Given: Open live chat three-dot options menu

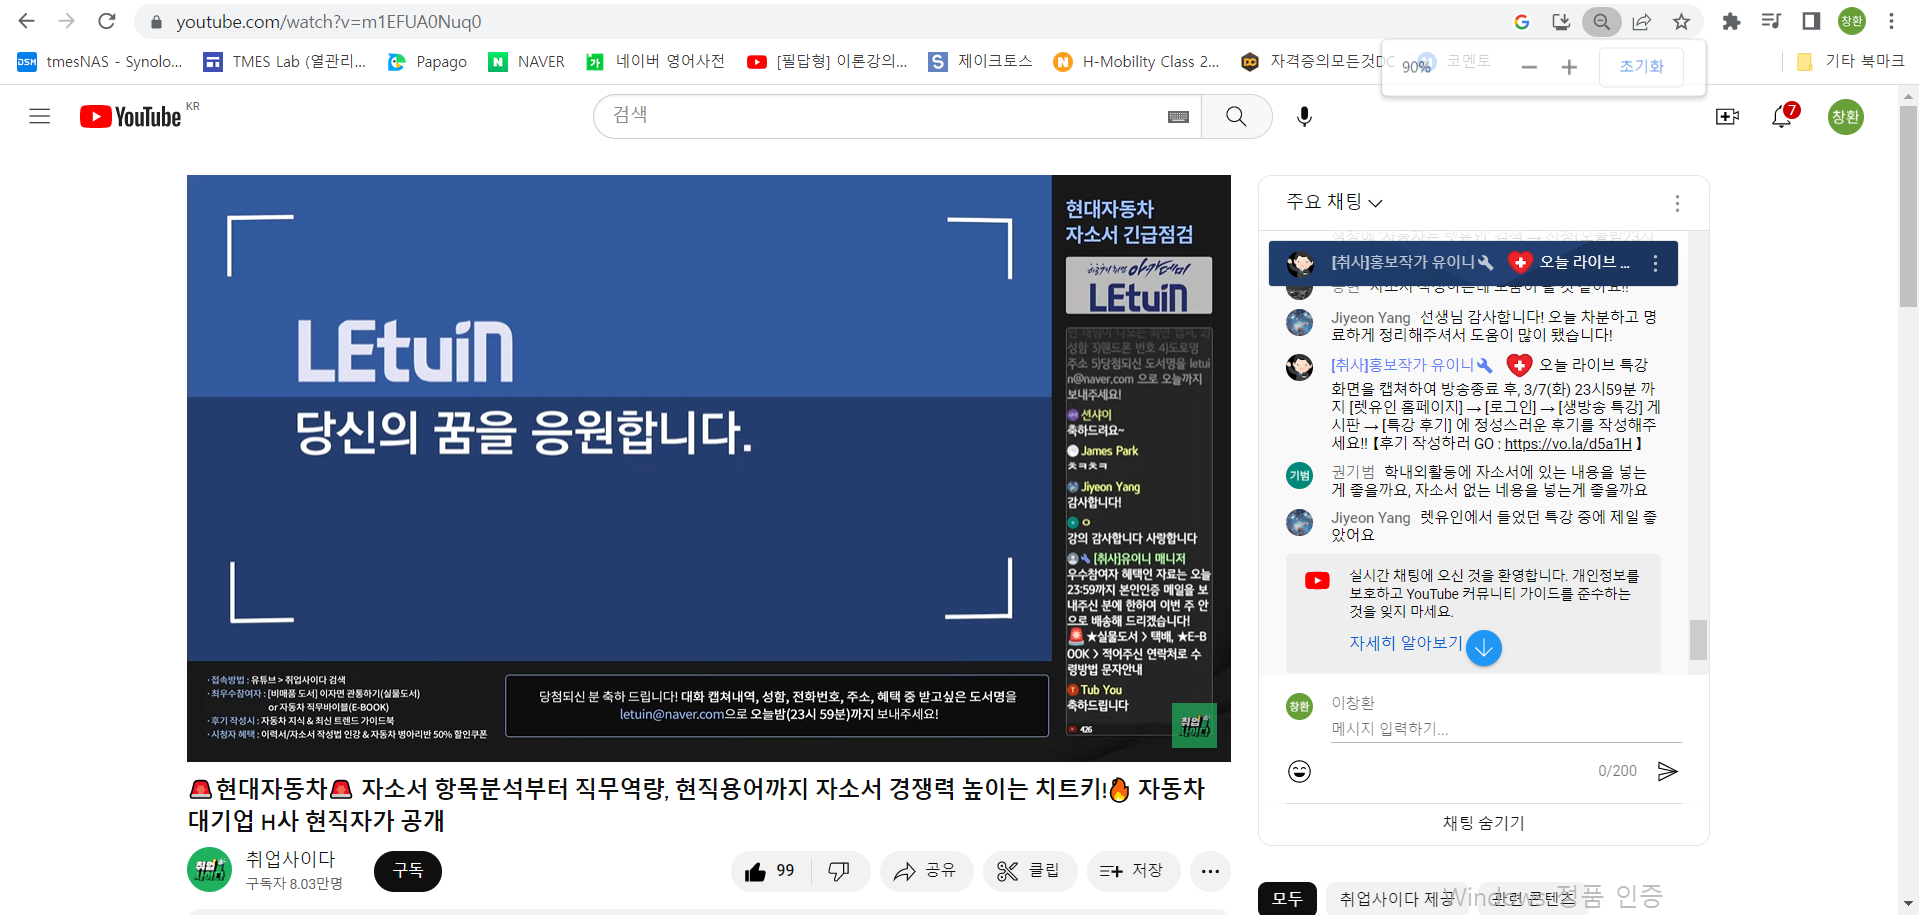Looking at the screenshot, I should (x=1677, y=203).
